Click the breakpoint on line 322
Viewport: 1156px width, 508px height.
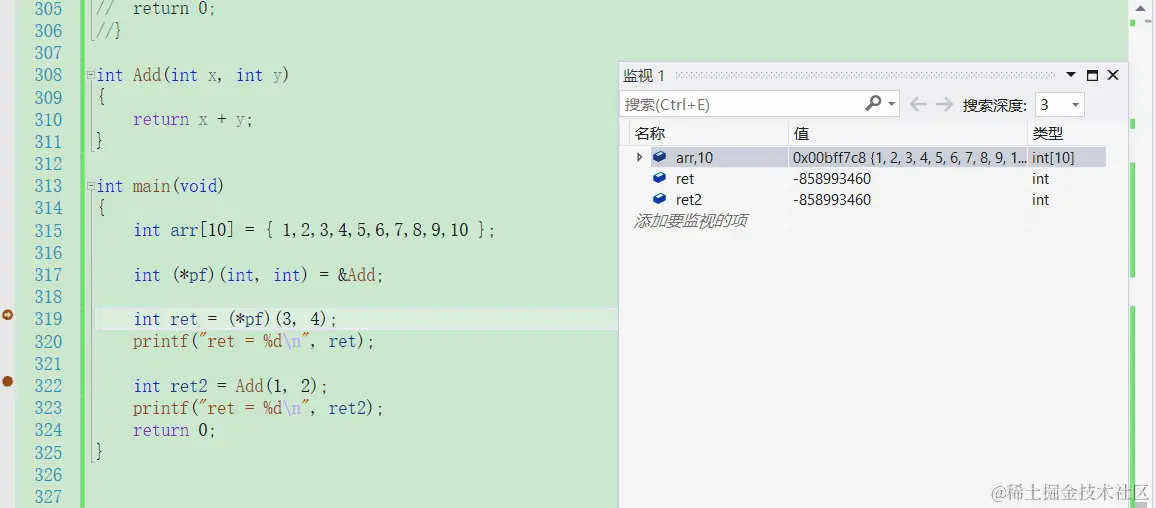point(7,381)
